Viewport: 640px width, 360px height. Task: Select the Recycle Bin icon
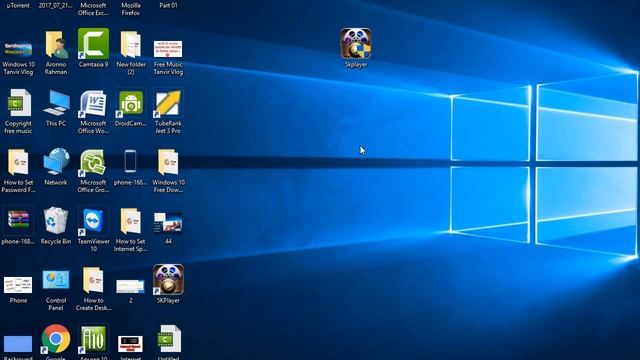(56, 221)
